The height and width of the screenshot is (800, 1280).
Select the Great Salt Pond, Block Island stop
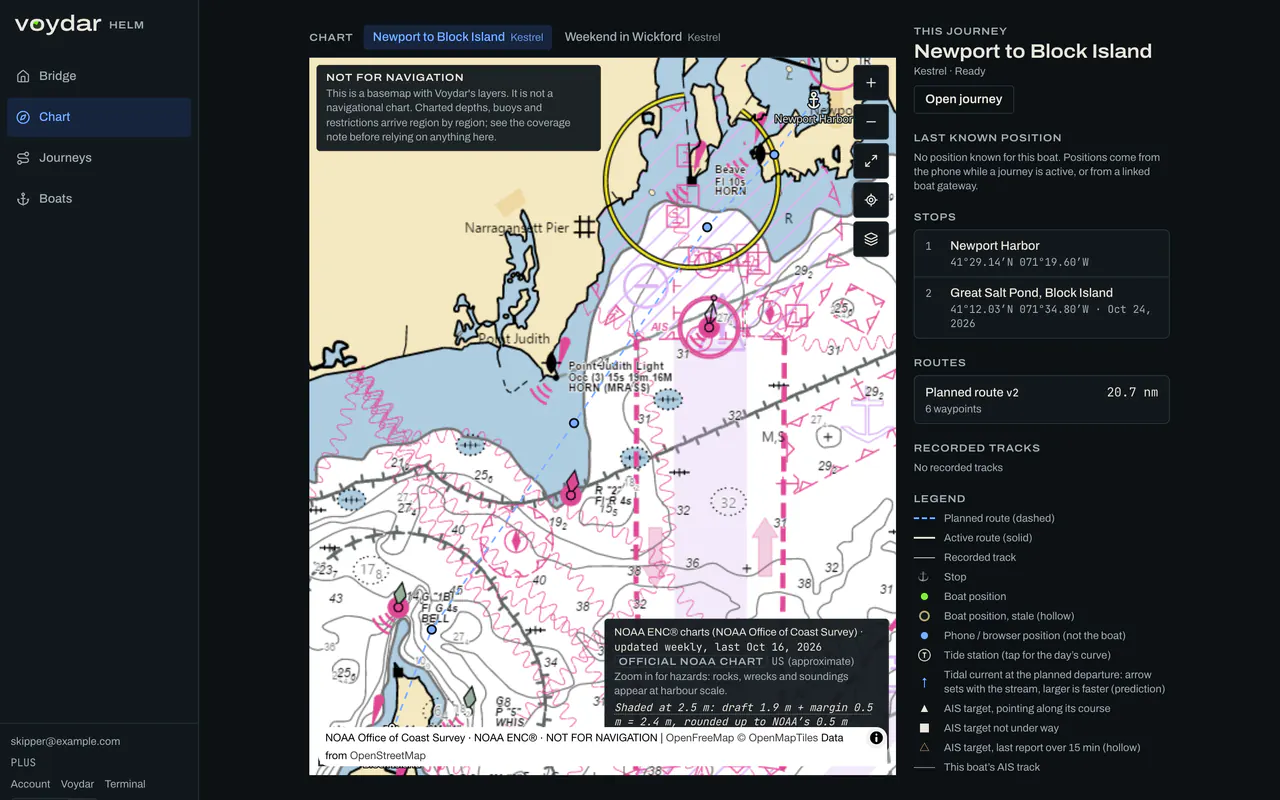[x=1041, y=307]
